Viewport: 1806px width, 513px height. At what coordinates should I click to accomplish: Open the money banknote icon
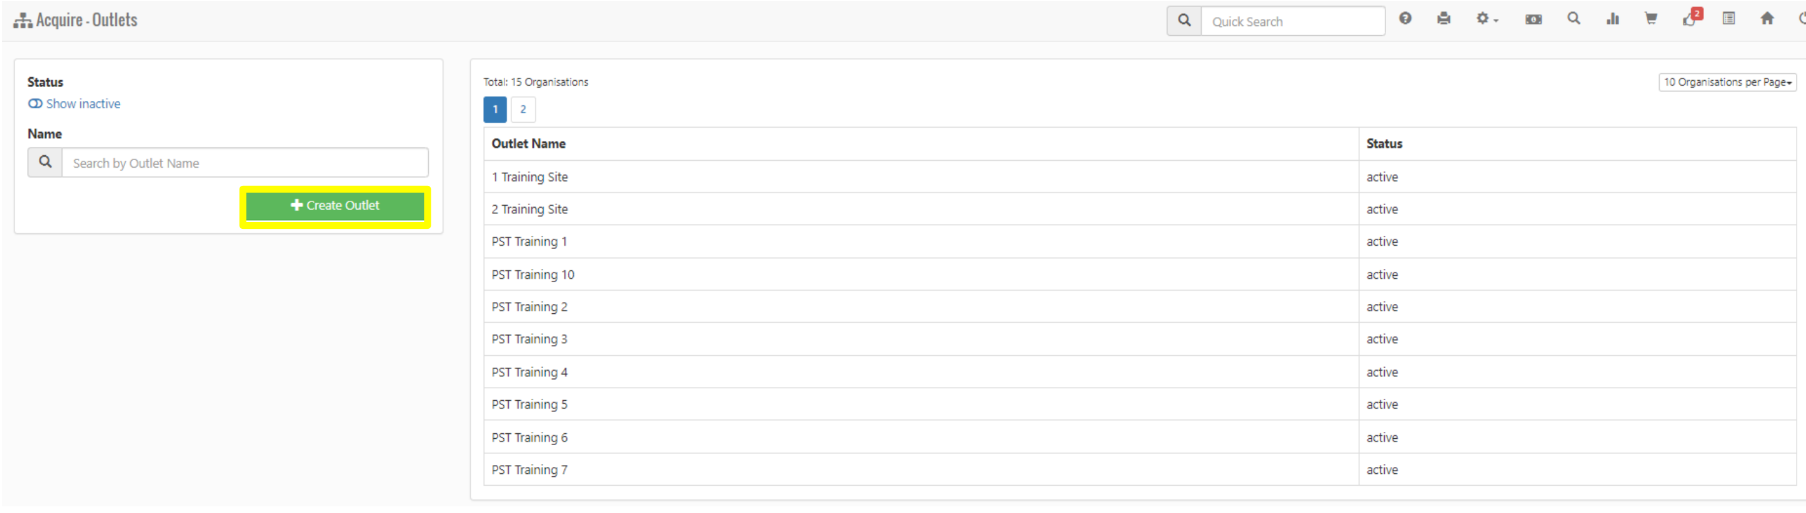pyautogui.click(x=1533, y=19)
